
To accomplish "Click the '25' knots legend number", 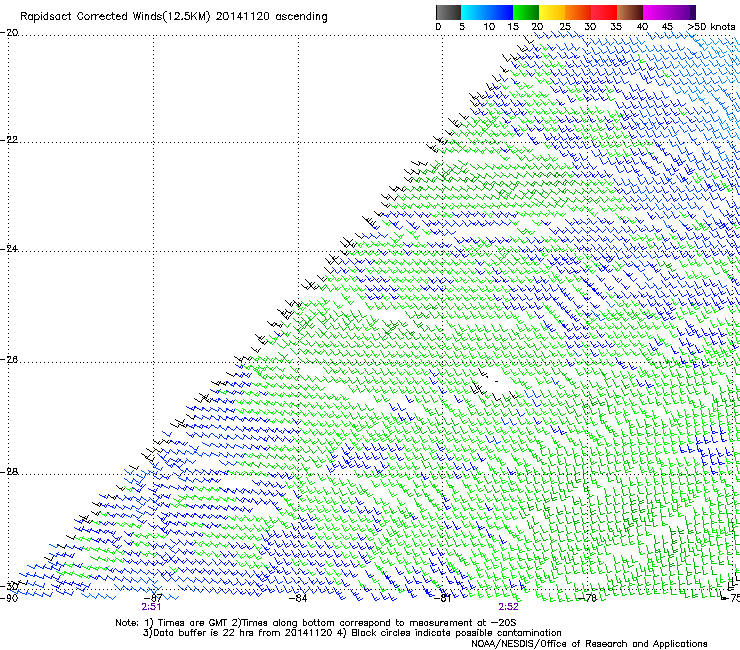I will [564, 27].
